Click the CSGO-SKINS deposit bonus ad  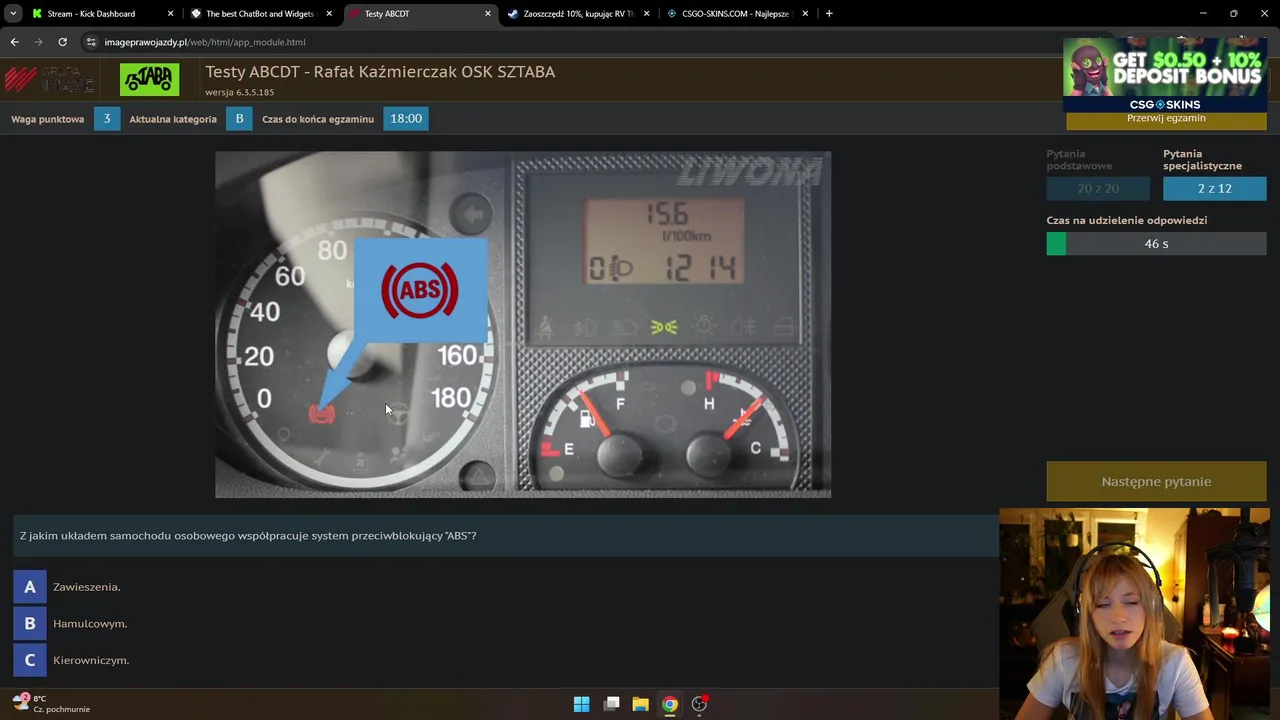[x=1165, y=75]
